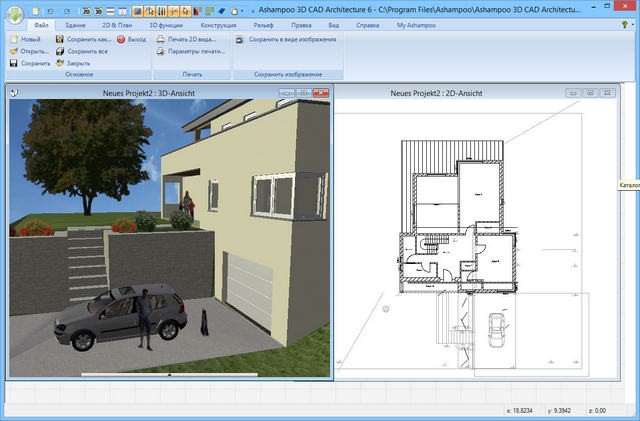Open the My Ashampoo ribbon tab
This screenshot has width=640, height=421.
tap(416, 25)
